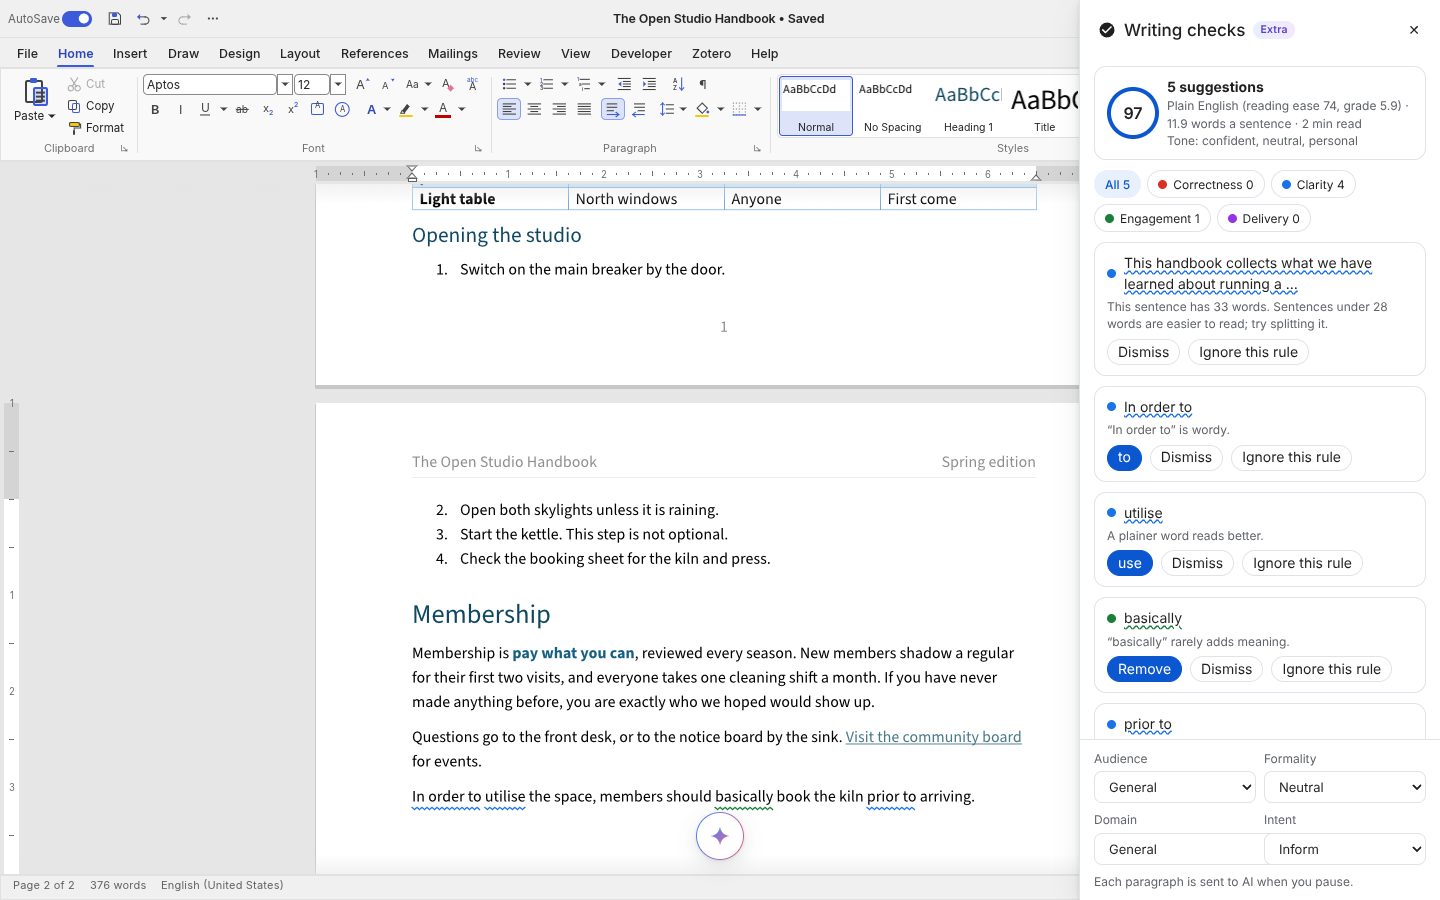Dismiss the "In order to" suggestion
Viewport: 1440px width, 900px height.
(x=1186, y=457)
